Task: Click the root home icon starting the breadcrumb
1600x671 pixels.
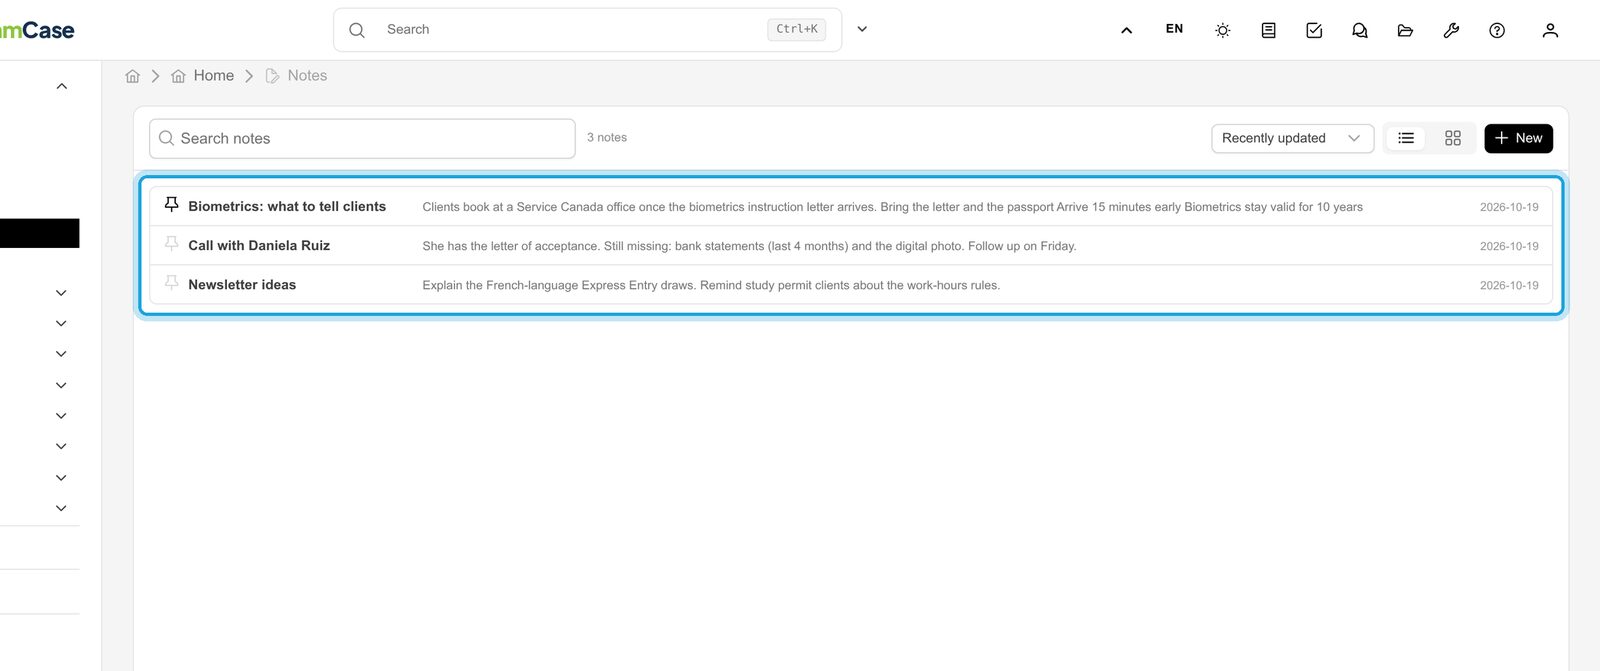Action: [132, 76]
